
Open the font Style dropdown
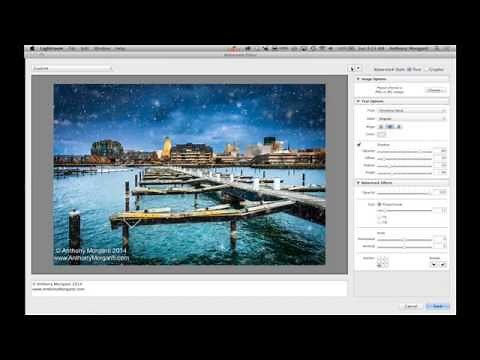pyautogui.click(x=412, y=119)
